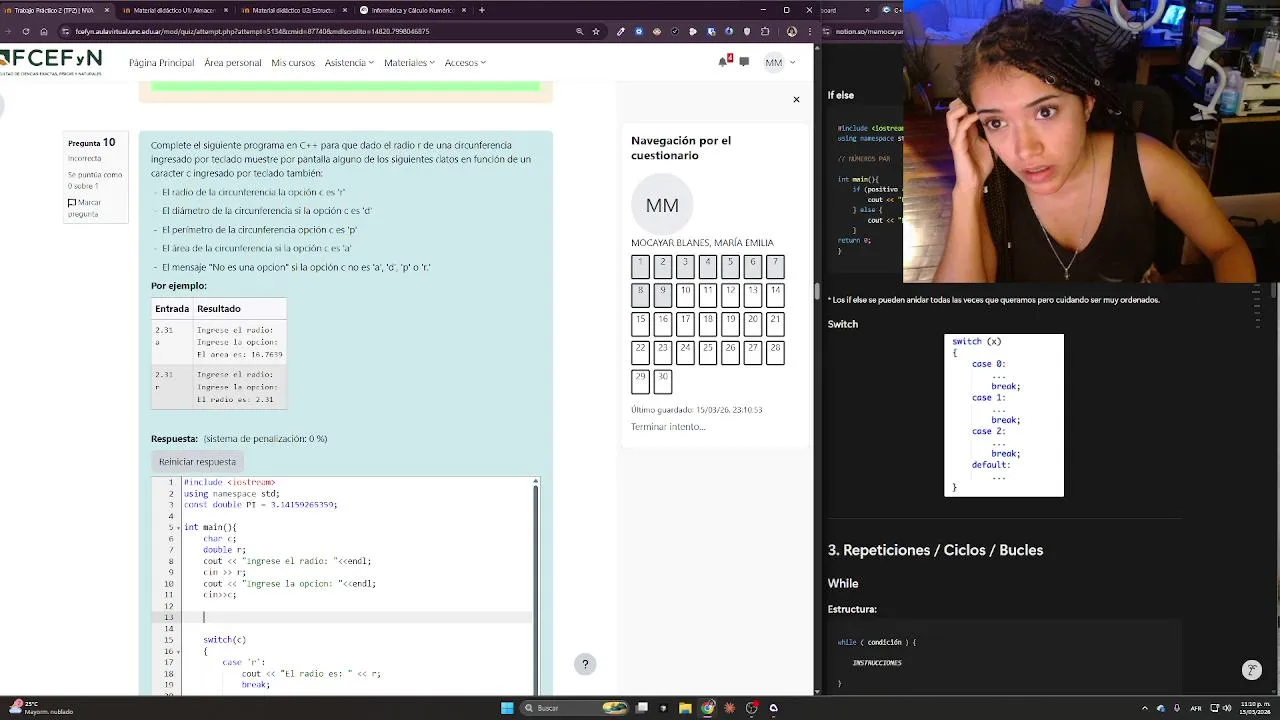Go to question 22 in quiz navigation
1280x720 pixels.
click(x=640, y=352)
